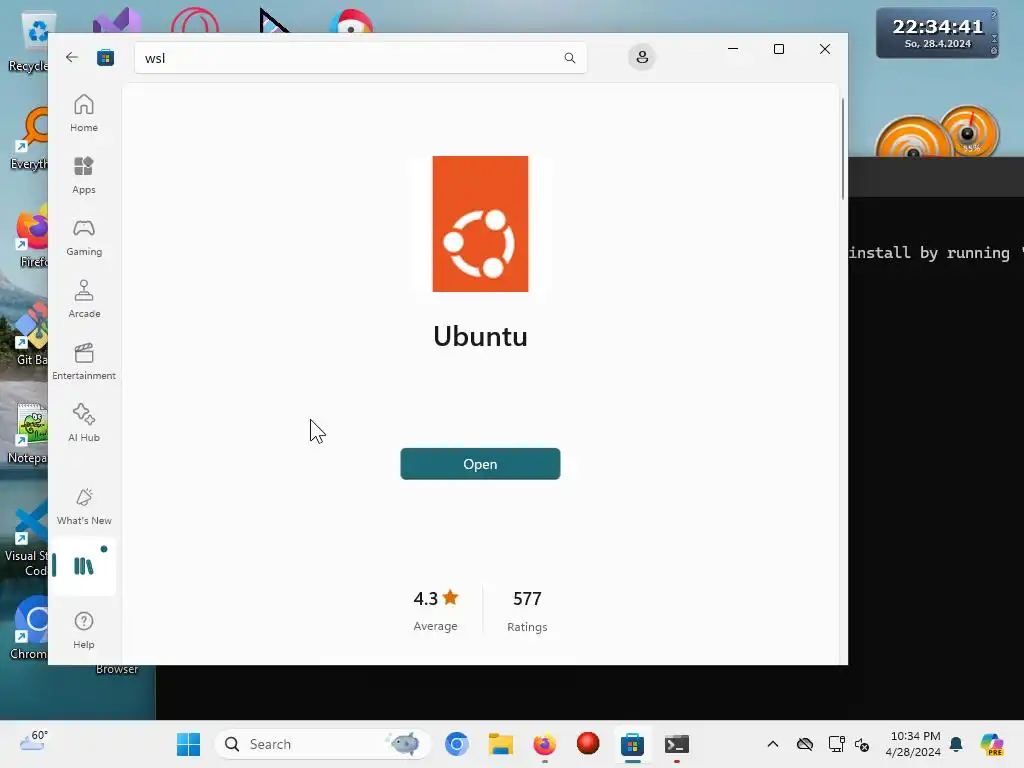
Task: Open the Home section in sidebar
Action: coord(84,113)
